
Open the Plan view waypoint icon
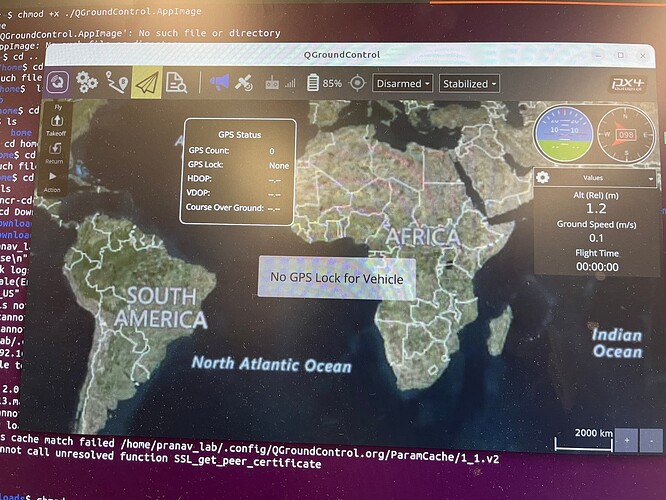pyautogui.click(x=117, y=82)
